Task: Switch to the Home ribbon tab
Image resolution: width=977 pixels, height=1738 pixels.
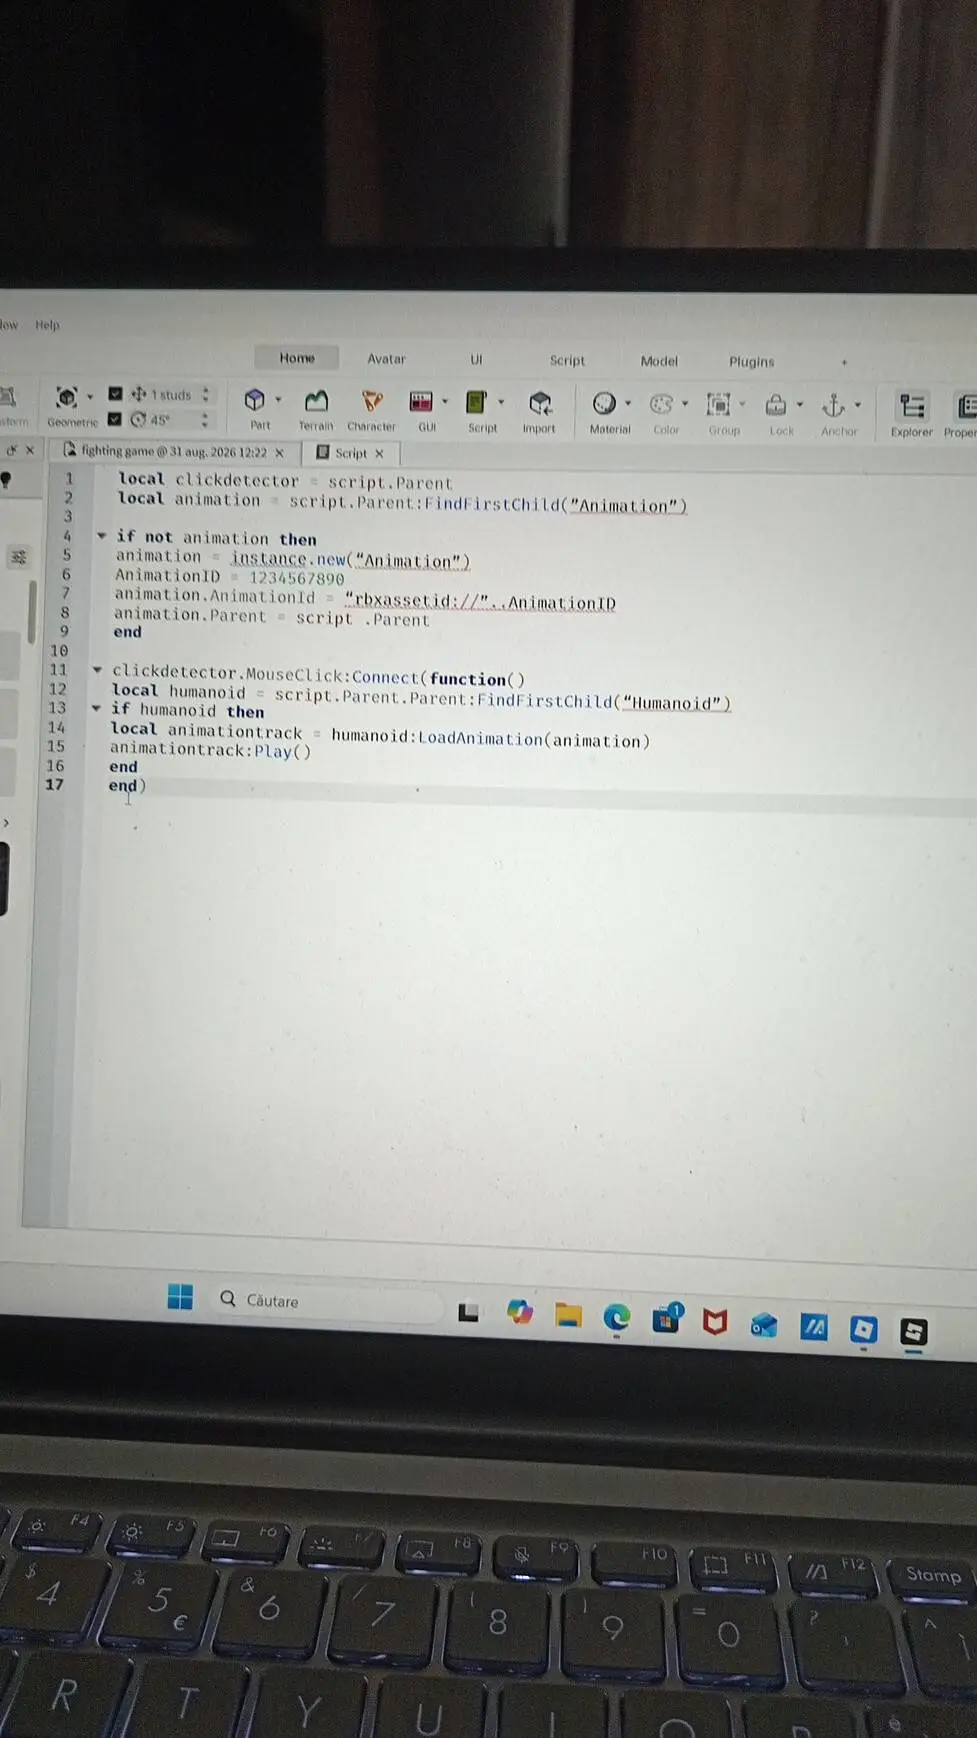Action: click(x=297, y=358)
